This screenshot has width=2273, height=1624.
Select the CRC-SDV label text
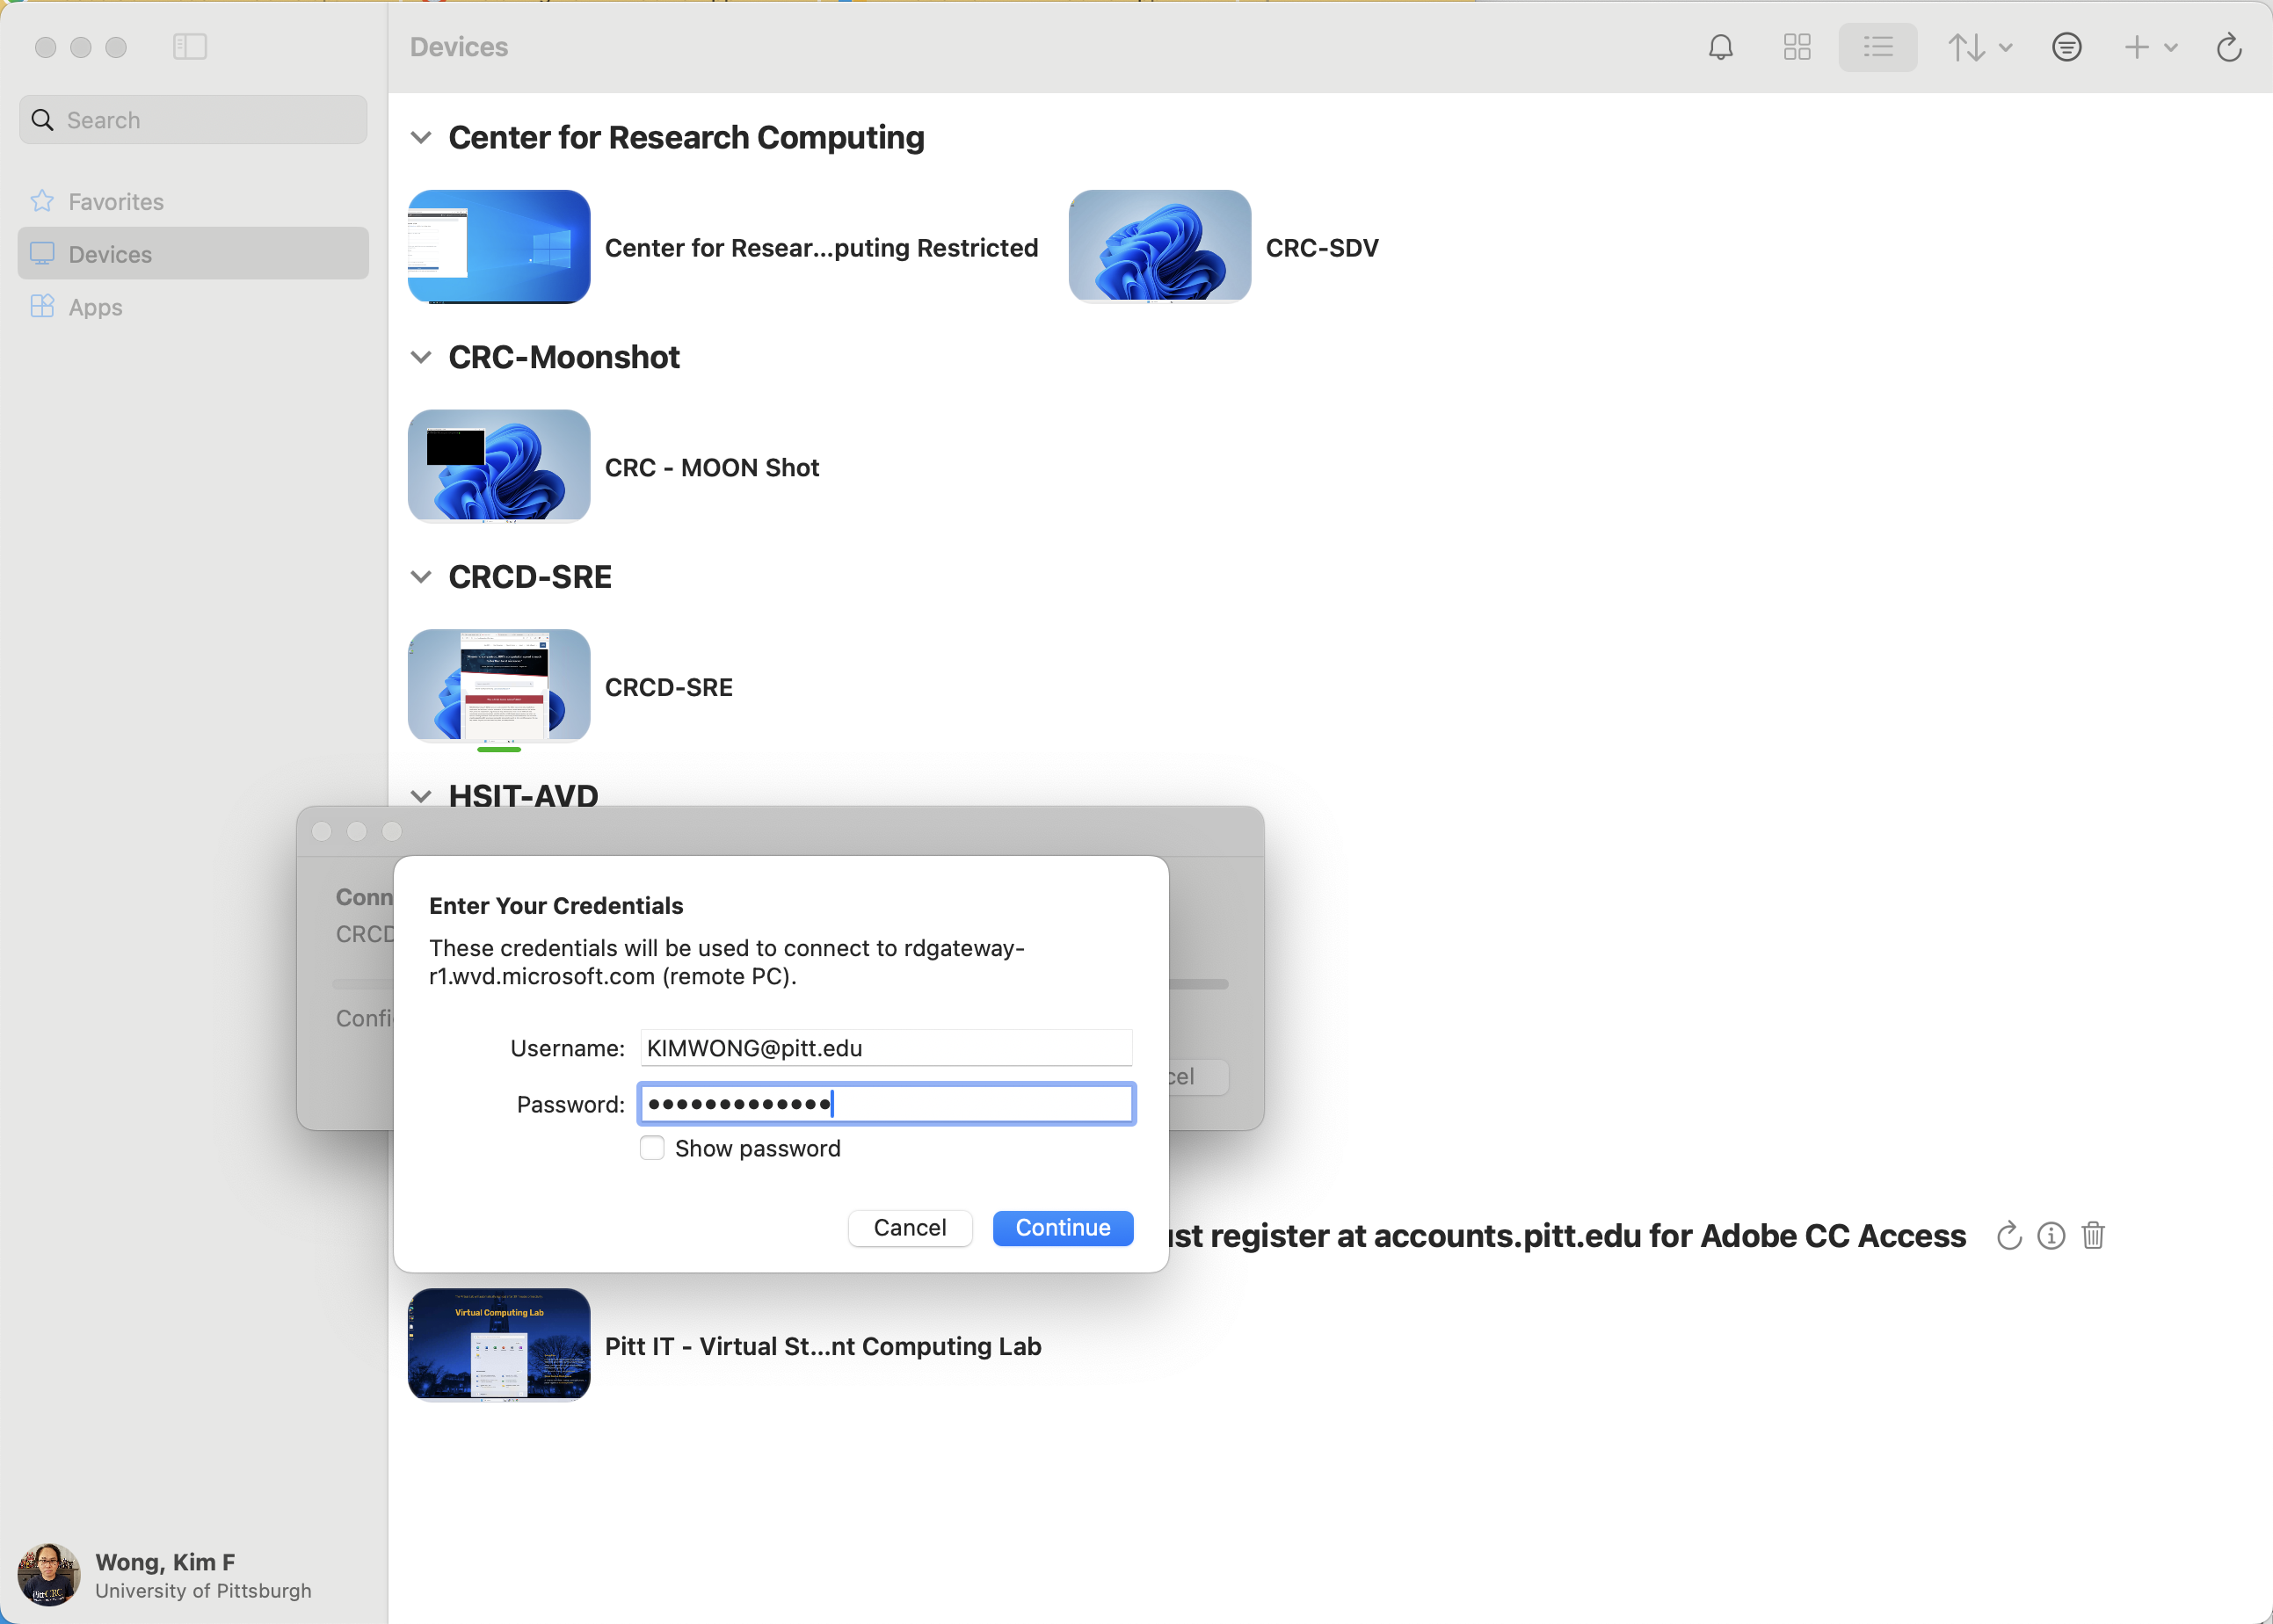(1322, 248)
